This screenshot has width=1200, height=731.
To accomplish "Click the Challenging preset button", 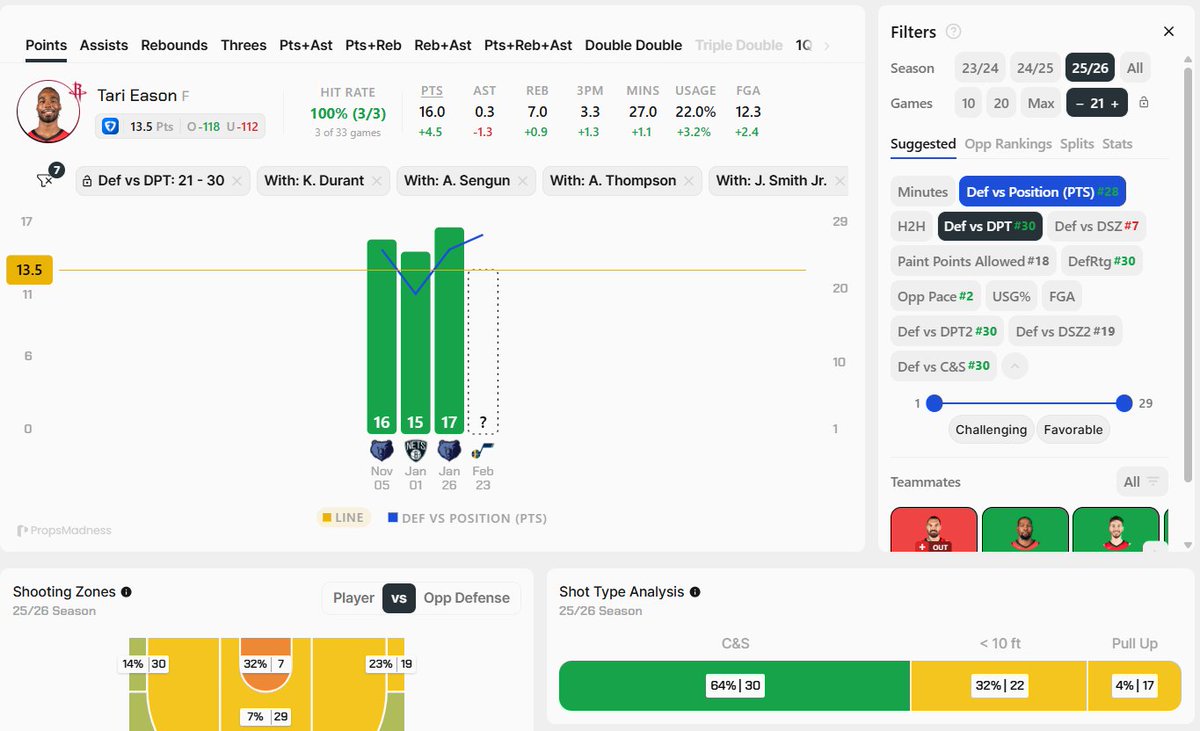I will coord(991,429).
